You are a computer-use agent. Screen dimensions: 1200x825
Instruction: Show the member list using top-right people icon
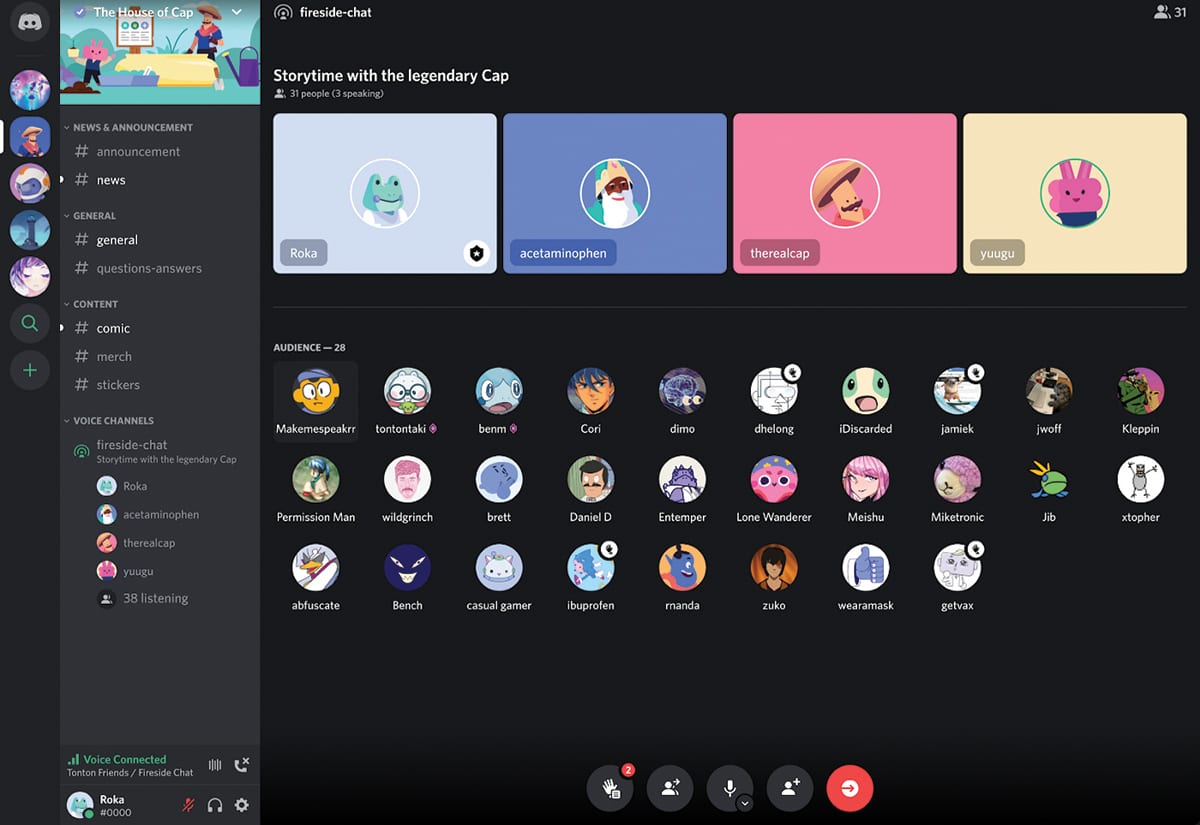pyautogui.click(x=1161, y=12)
